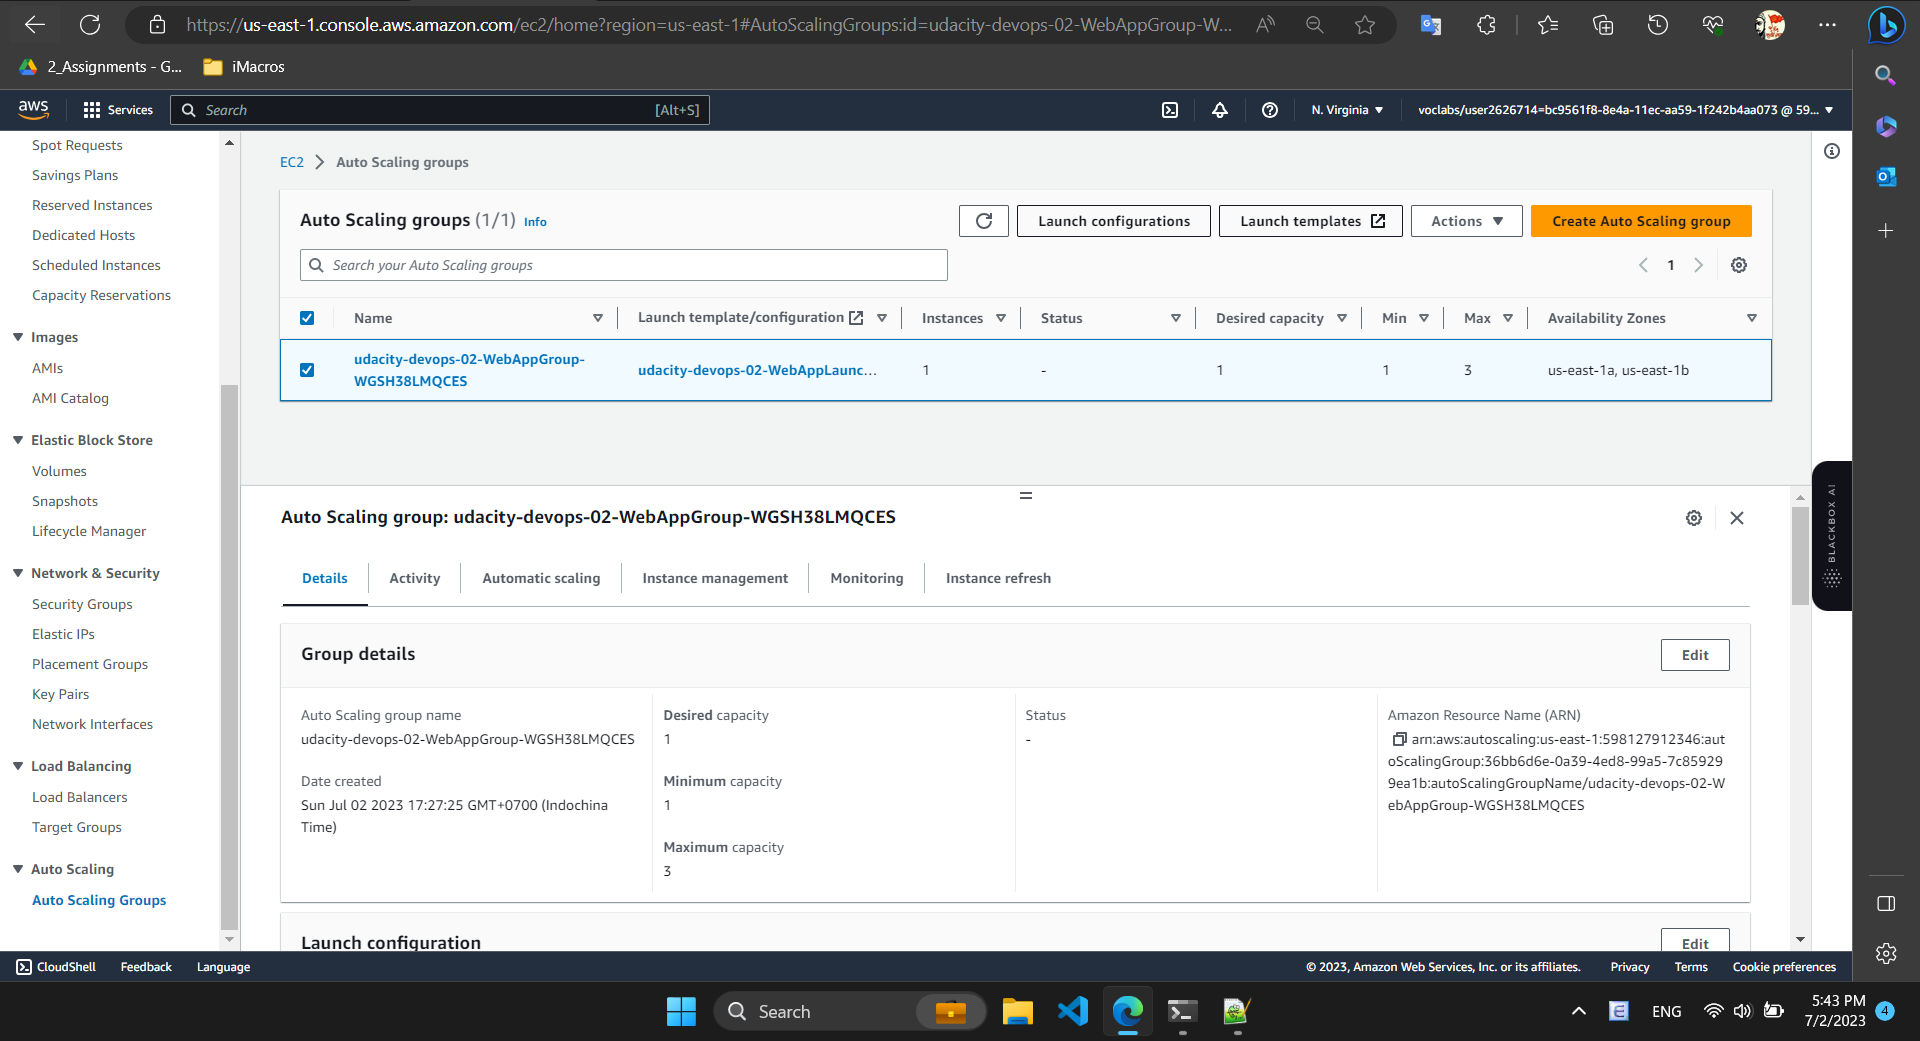Open AWS CloudShell from the footer
1920x1041 pixels.
(x=55, y=967)
